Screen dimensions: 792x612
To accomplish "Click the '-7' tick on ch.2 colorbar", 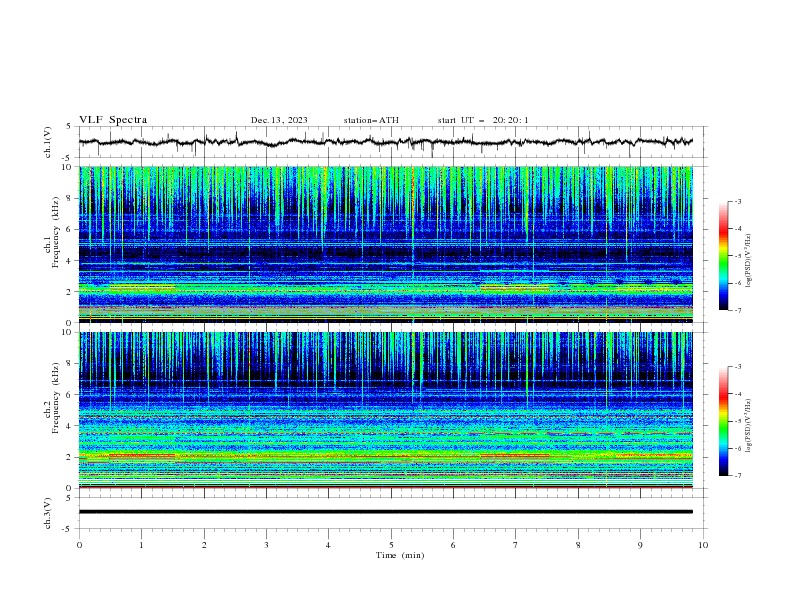I will (x=737, y=475).
